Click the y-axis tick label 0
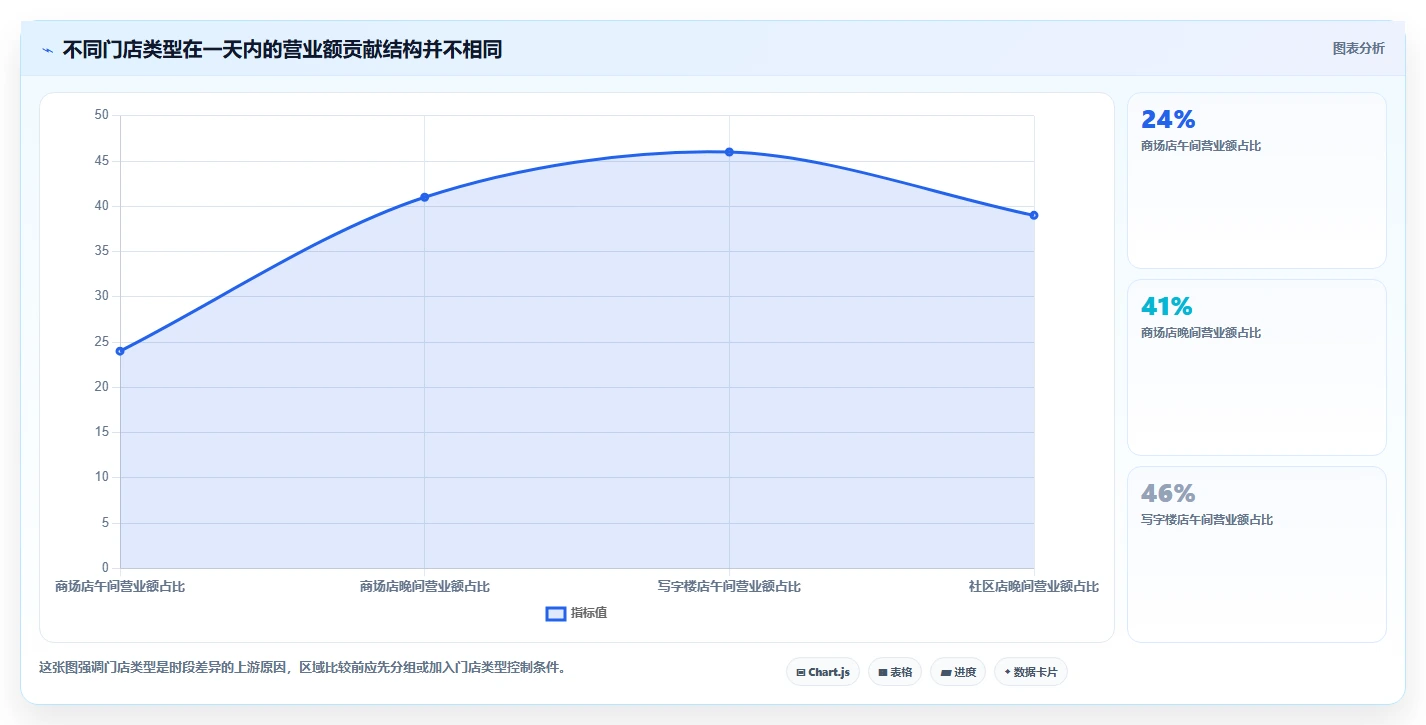This screenshot has height=725, width=1426. coord(105,568)
